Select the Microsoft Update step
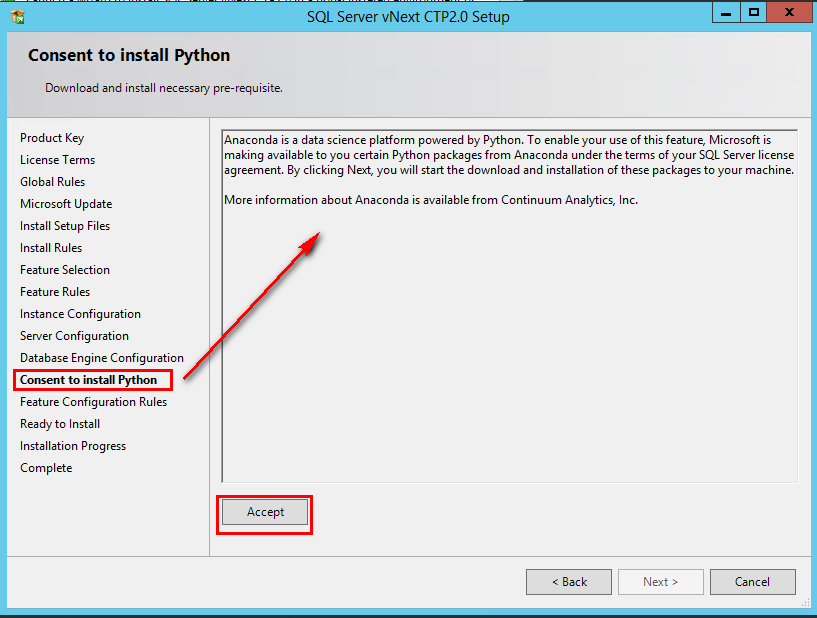Screen dimensions: 817x618 66,204
